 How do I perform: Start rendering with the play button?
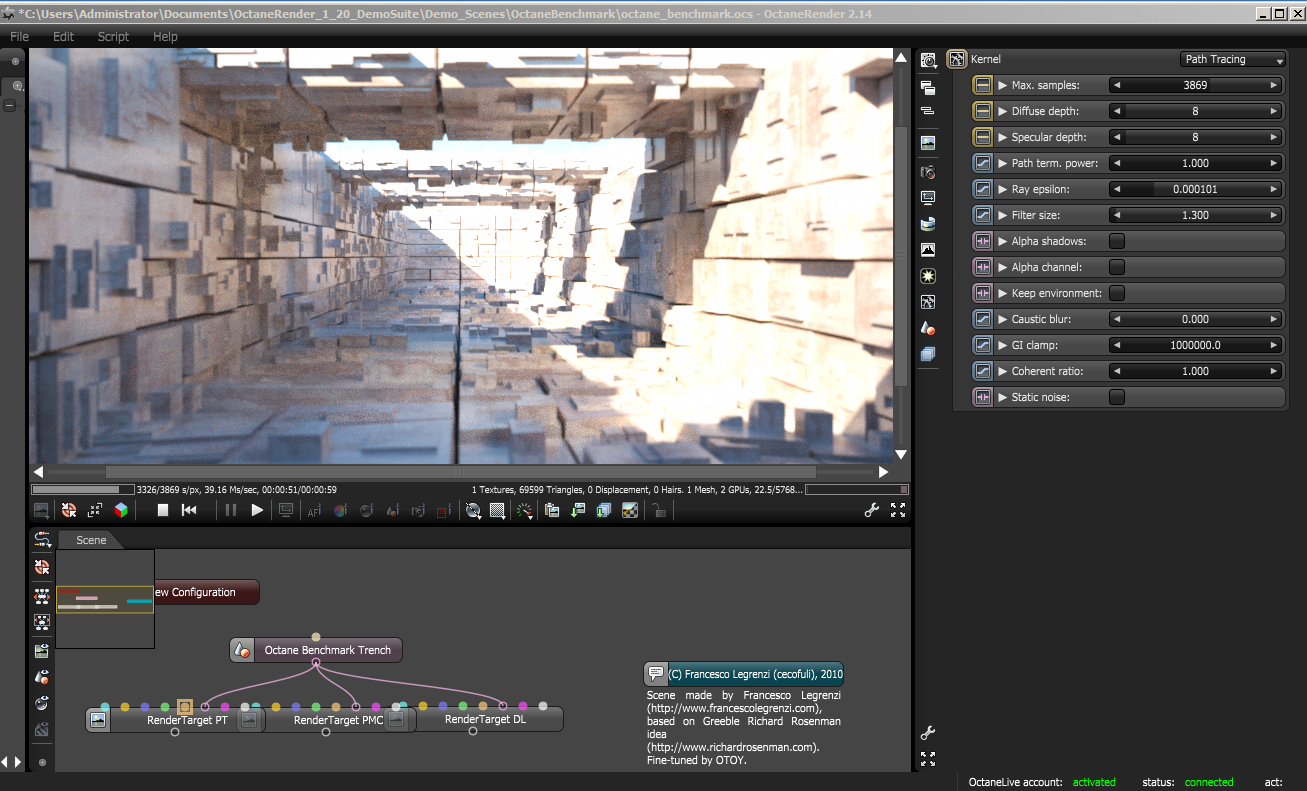257,510
